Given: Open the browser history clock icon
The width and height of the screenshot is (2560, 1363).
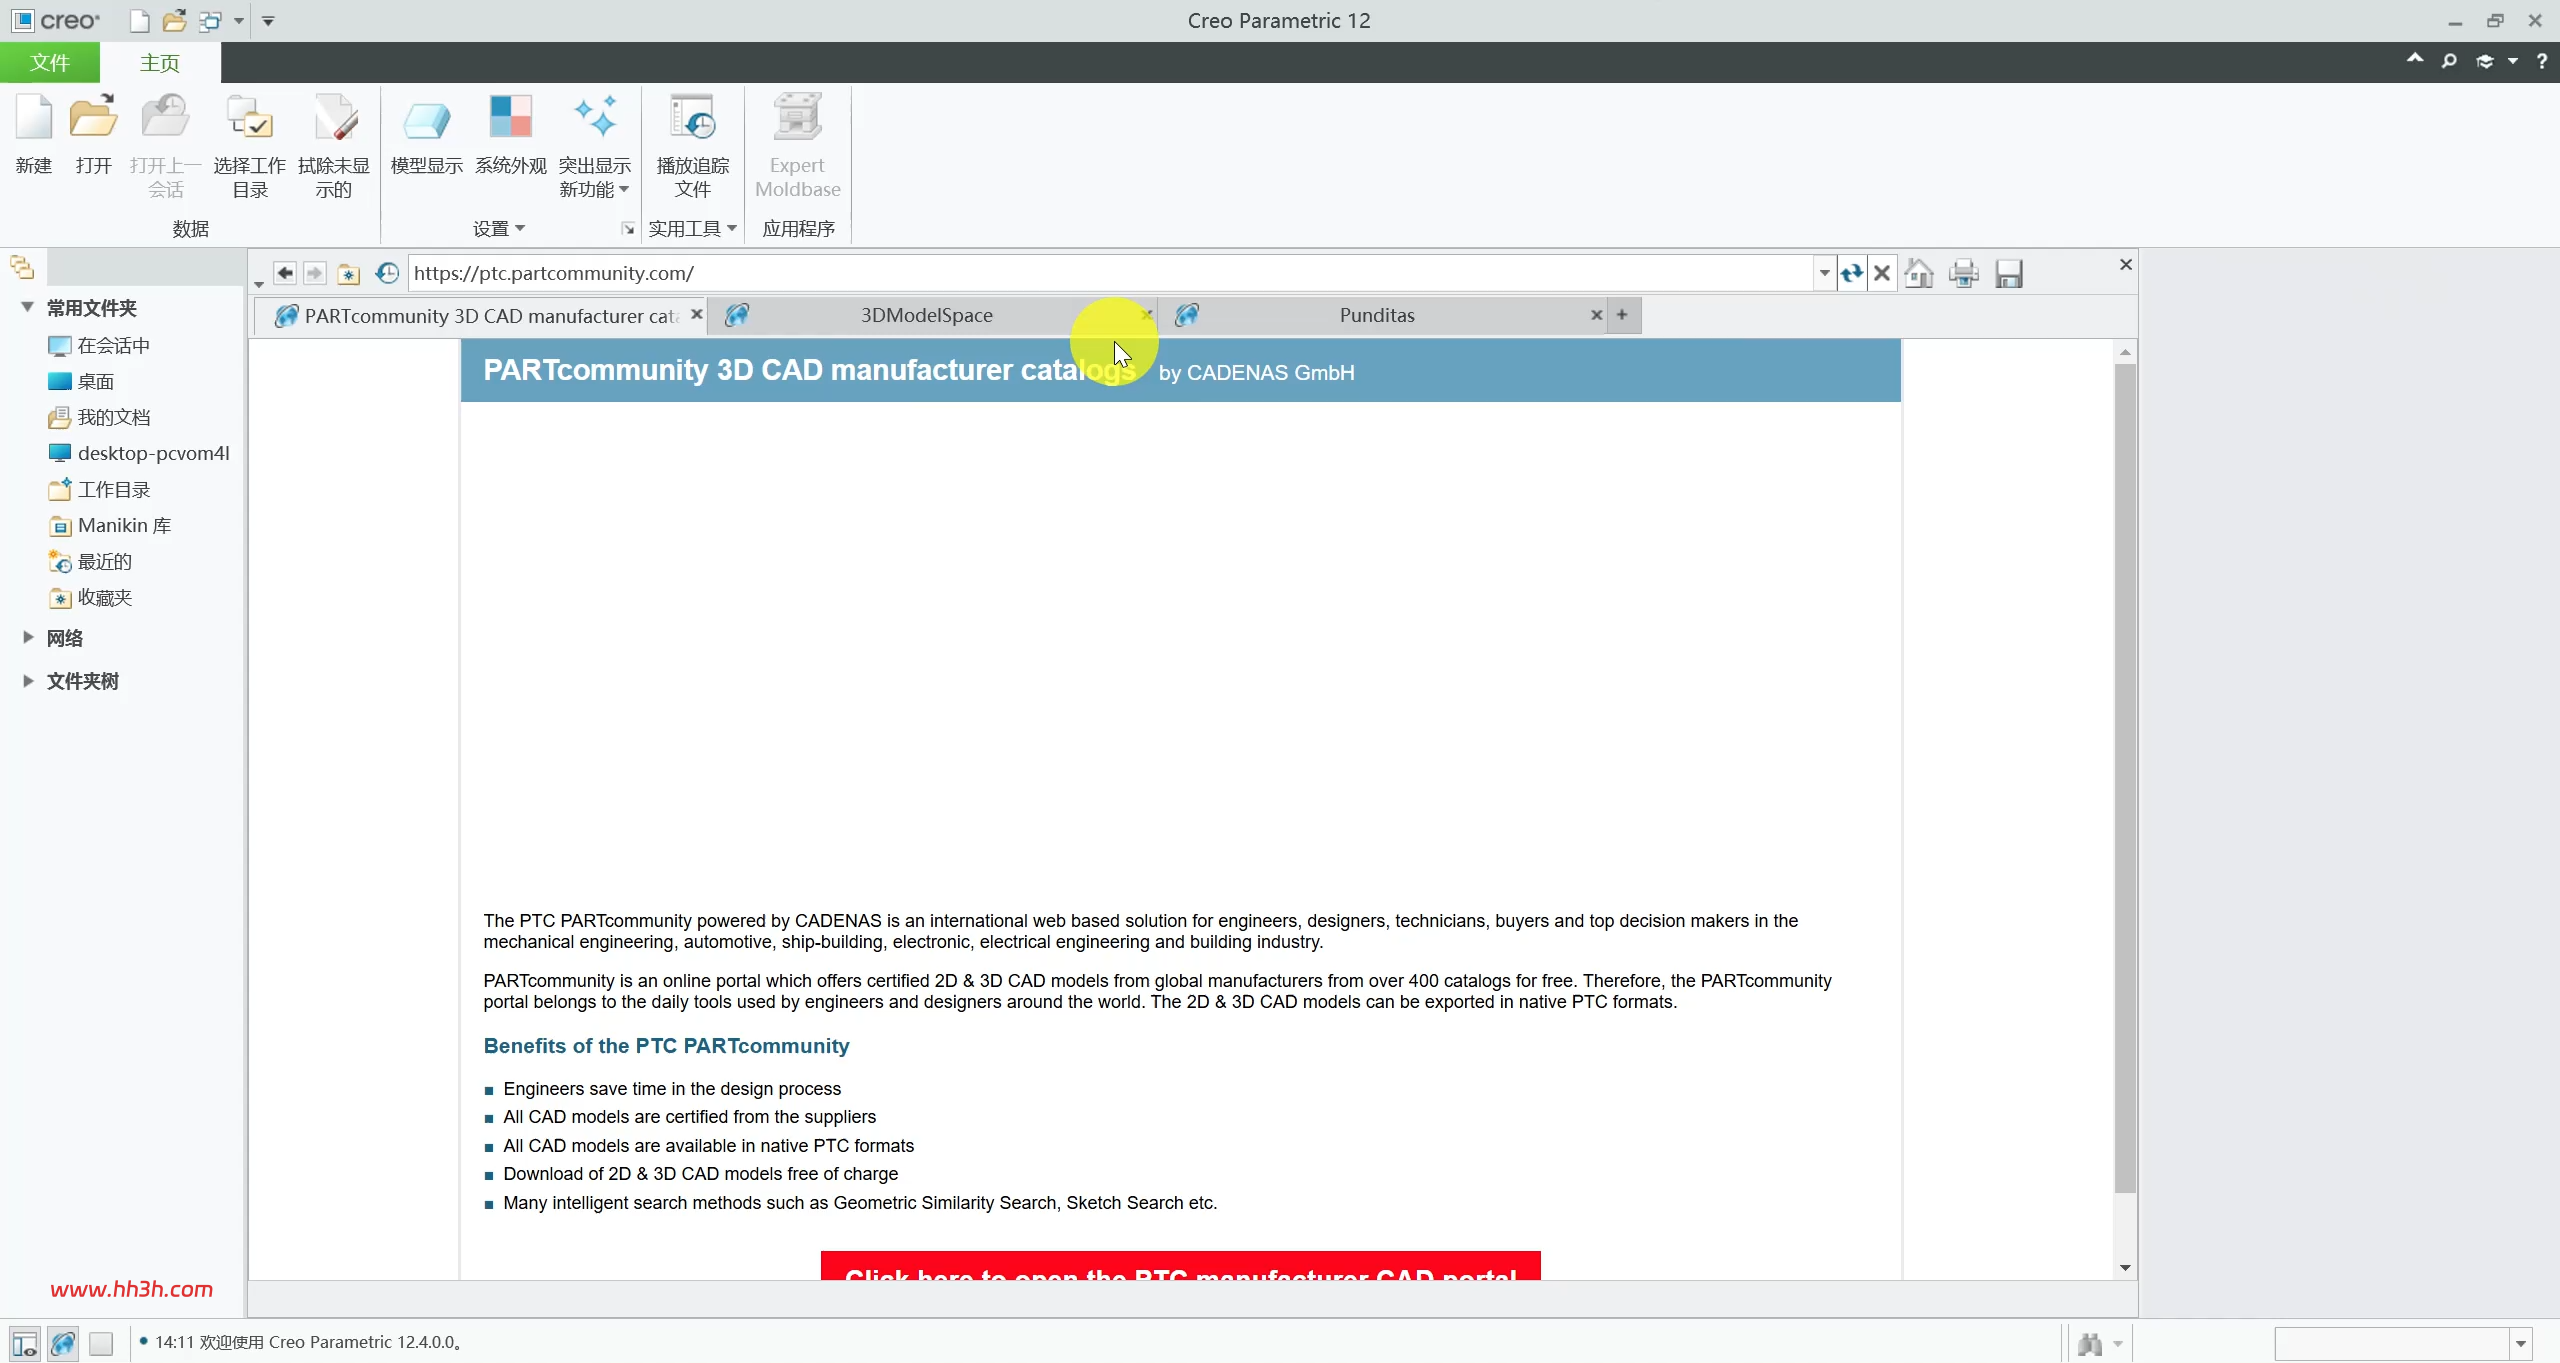Looking at the screenshot, I should coord(387,273).
